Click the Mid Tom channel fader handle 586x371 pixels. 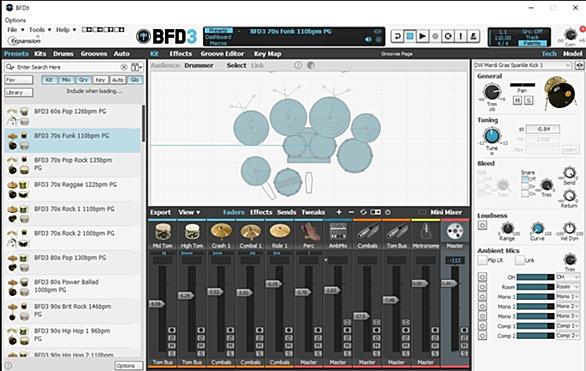[157, 304]
